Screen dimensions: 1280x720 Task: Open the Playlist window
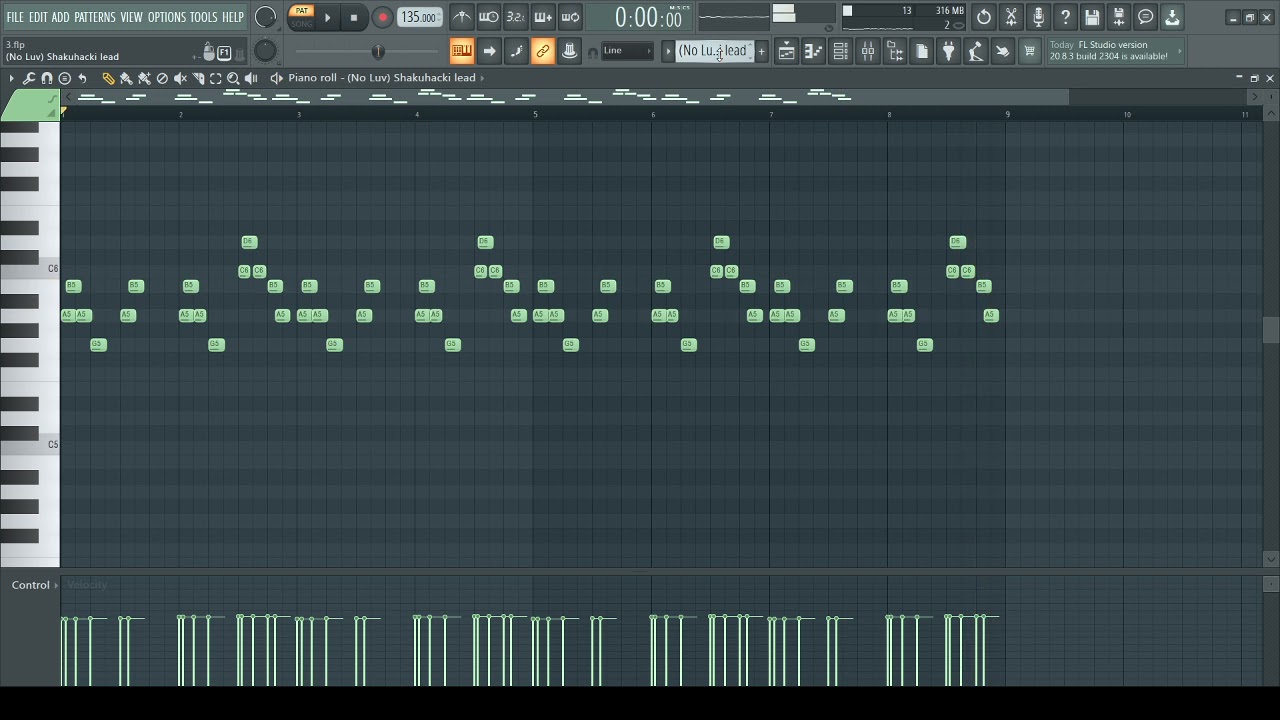point(787,51)
